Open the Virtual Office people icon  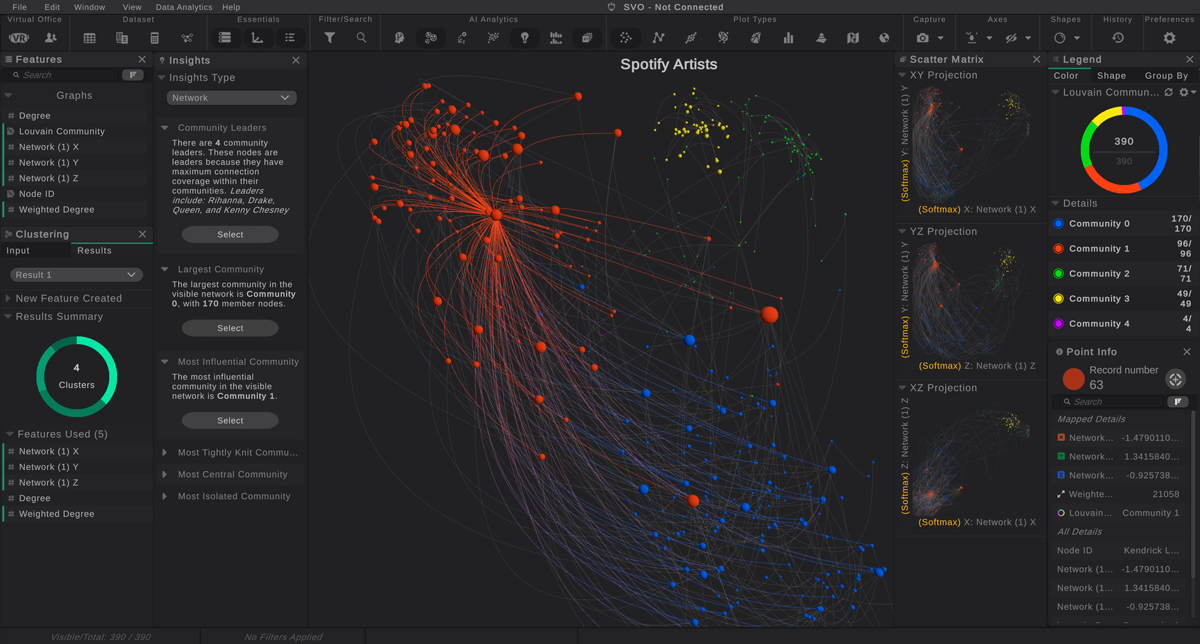pyautogui.click(x=50, y=38)
